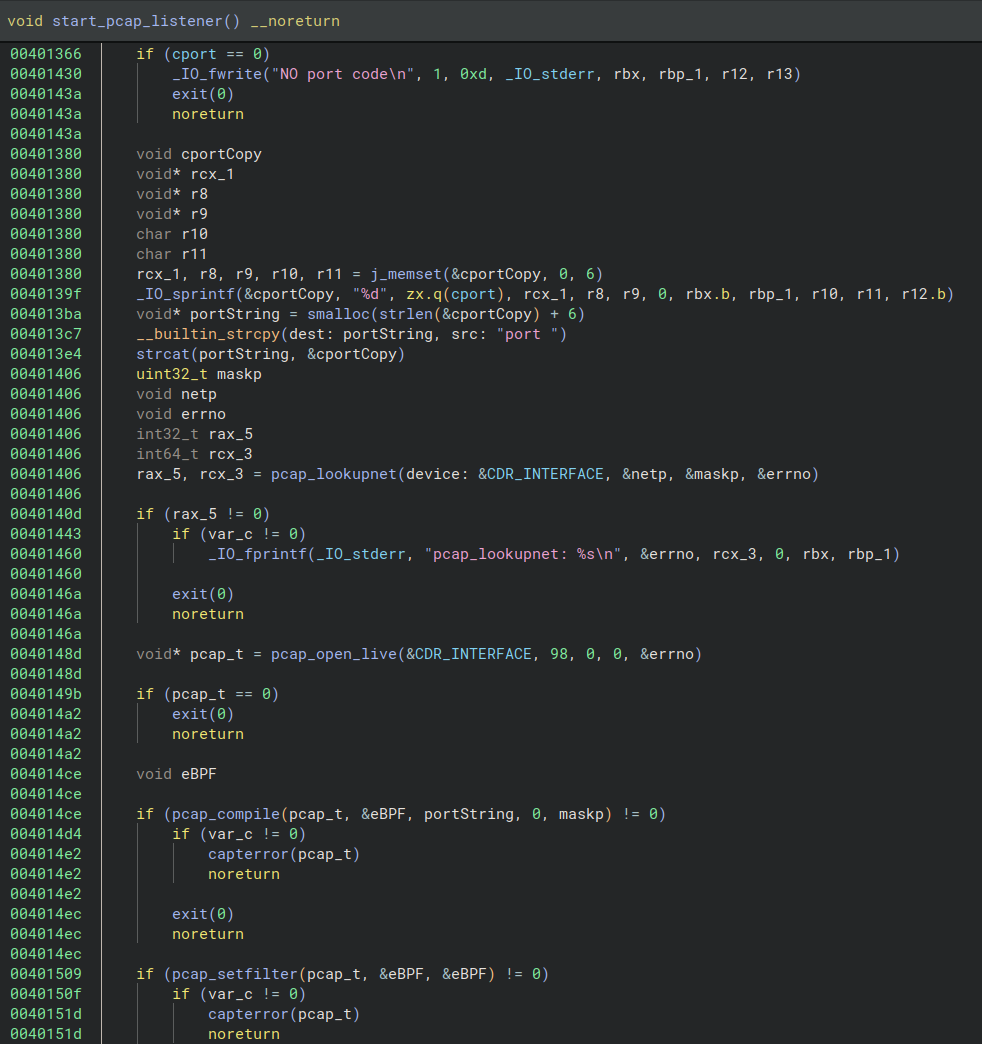Select address 0040148d
The height and width of the screenshot is (1044, 982).
click(46, 653)
